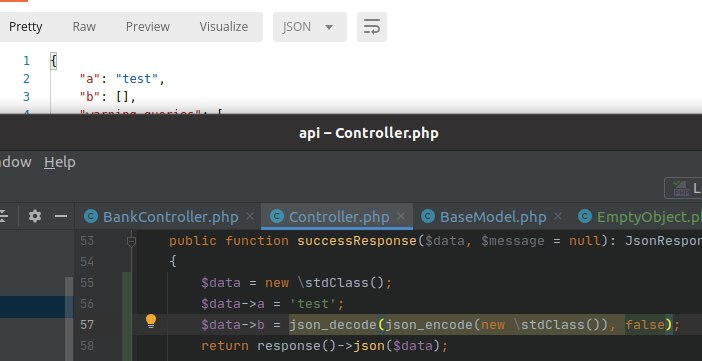The height and width of the screenshot is (361, 702).
Task: Open the BankController.php editor tab
Action: coord(171,217)
